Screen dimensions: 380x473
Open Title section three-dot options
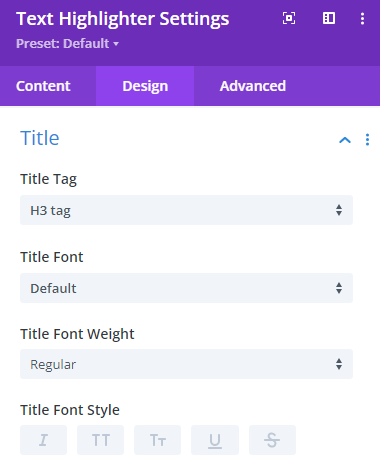pos(367,140)
